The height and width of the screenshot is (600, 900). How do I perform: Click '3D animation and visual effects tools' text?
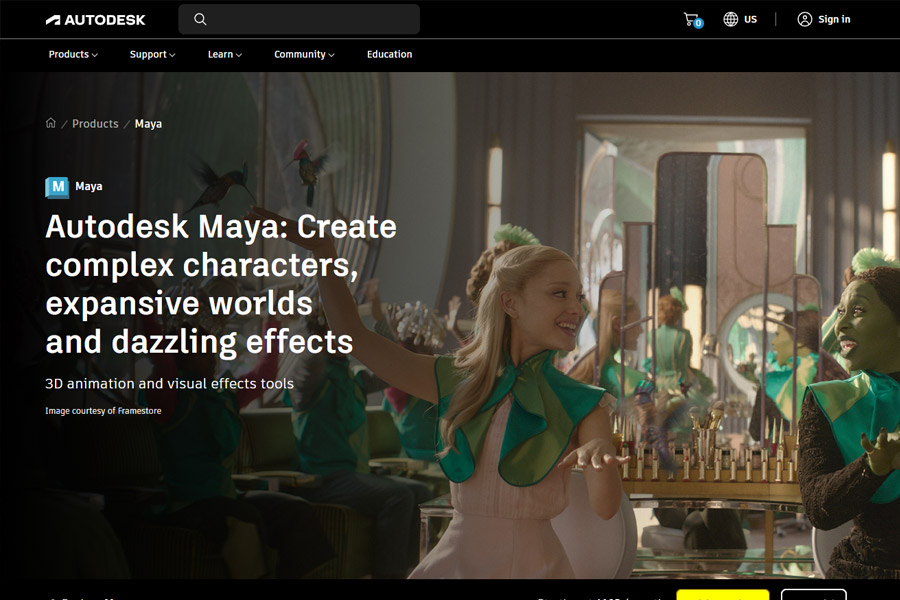point(169,384)
